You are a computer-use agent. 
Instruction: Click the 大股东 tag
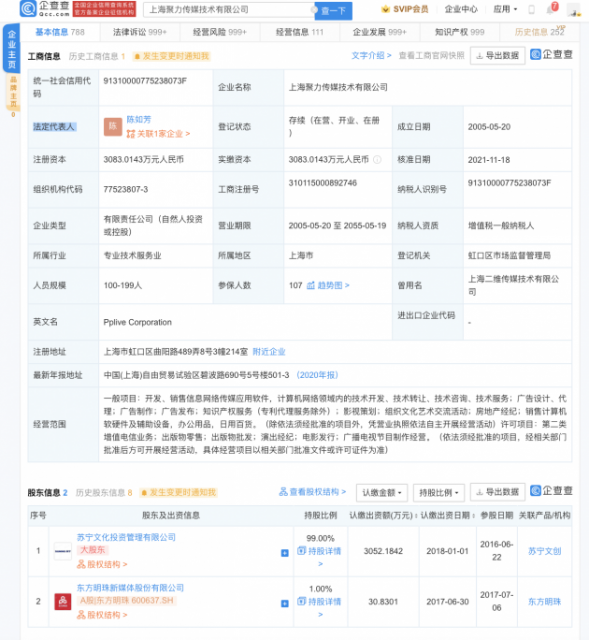tap(93, 550)
